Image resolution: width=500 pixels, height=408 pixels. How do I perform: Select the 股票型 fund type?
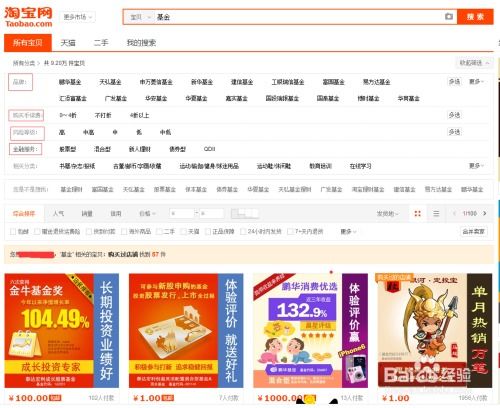[68, 149]
